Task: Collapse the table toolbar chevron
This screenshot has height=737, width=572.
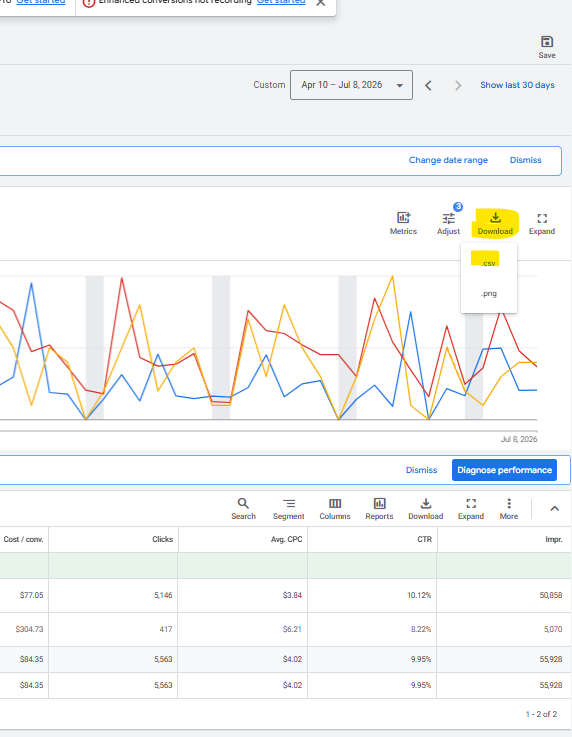Action: [555, 509]
